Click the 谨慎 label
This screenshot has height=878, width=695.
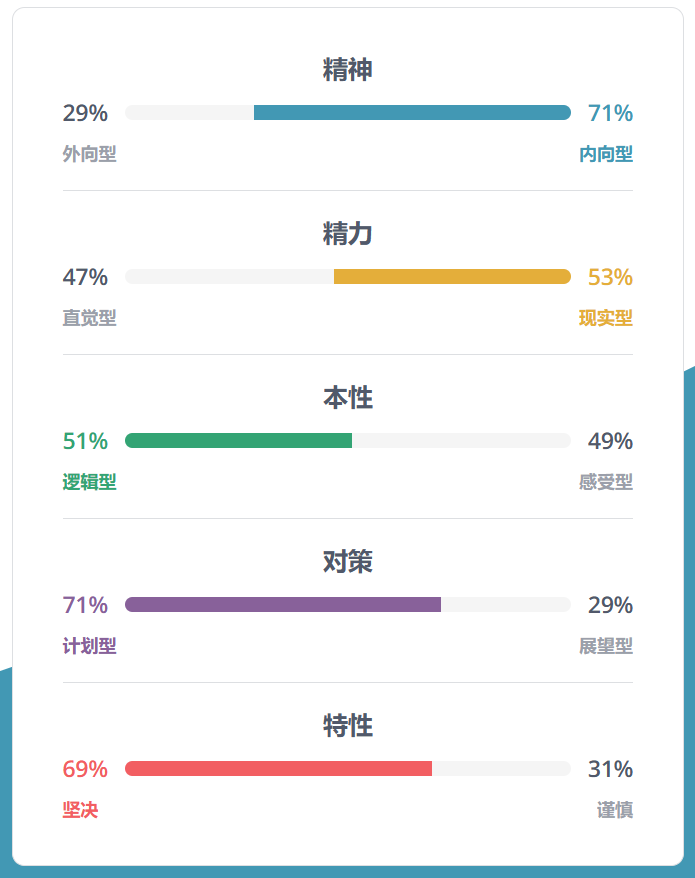(x=615, y=810)
